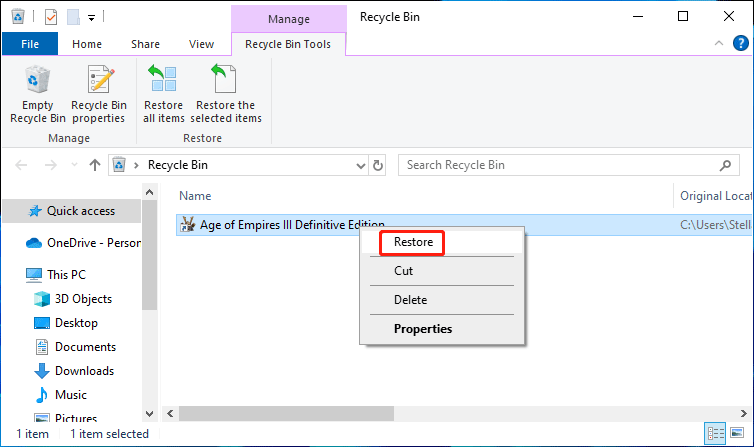Click navigation pane scroll up arrow
This screenshot has width=754, height=447.
(150, 192)
